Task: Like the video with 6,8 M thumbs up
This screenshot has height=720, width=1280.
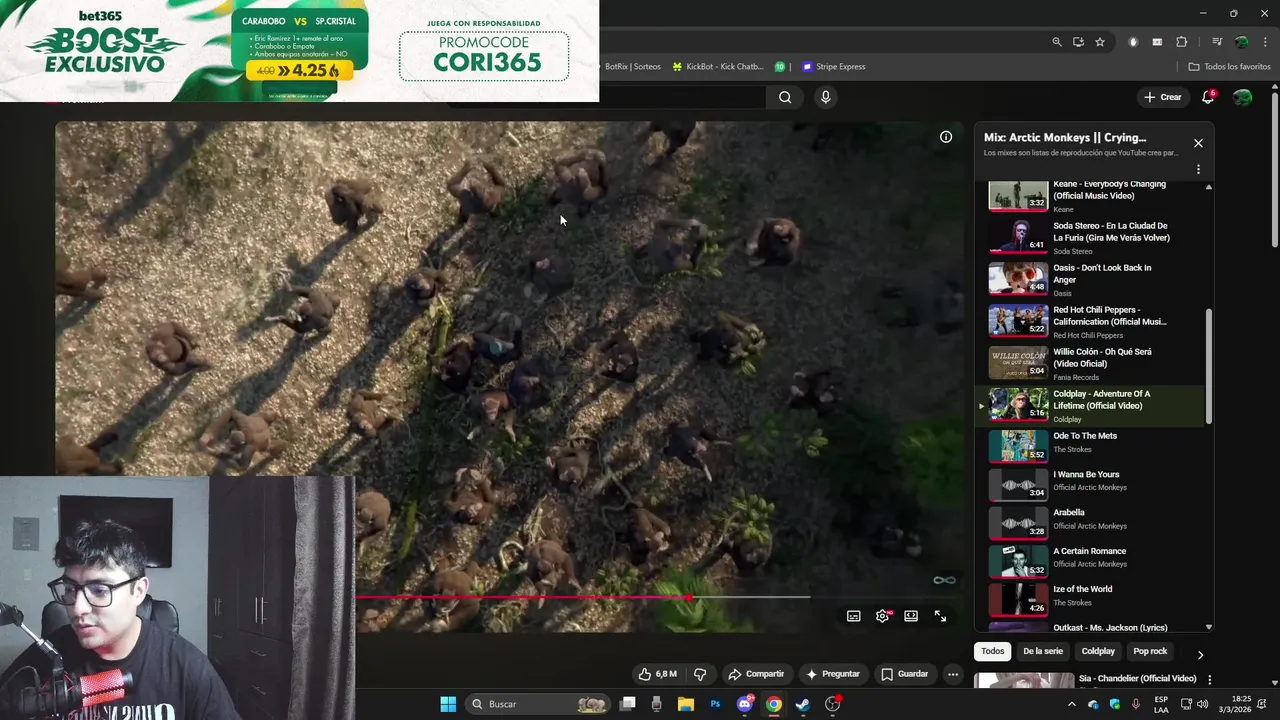Action: click(658, 674)
